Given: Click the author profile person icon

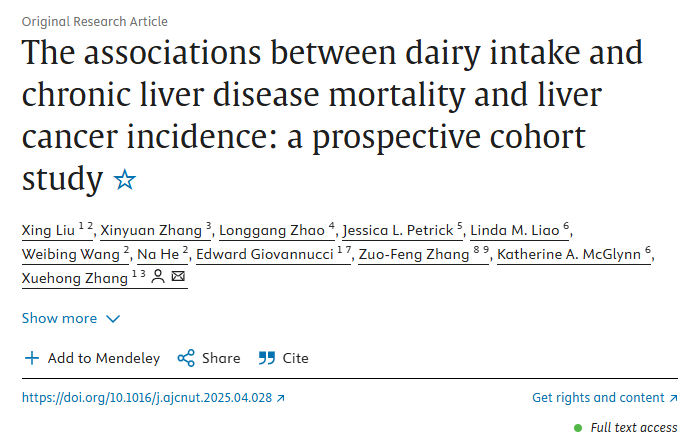Looking at the screenshot, I should click(158, 277).
